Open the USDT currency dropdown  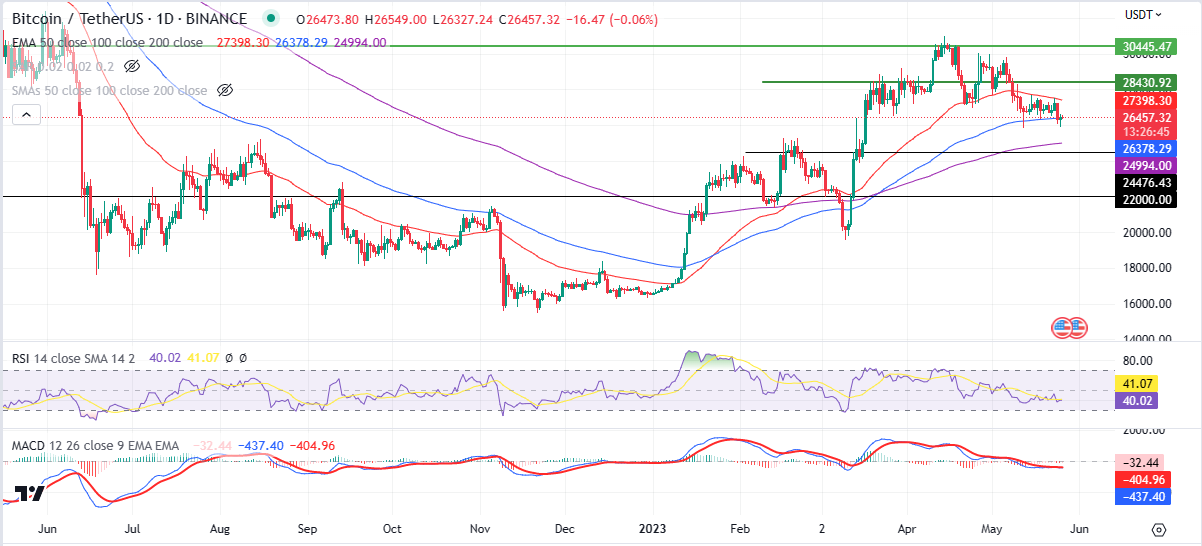coord(1144,14)
